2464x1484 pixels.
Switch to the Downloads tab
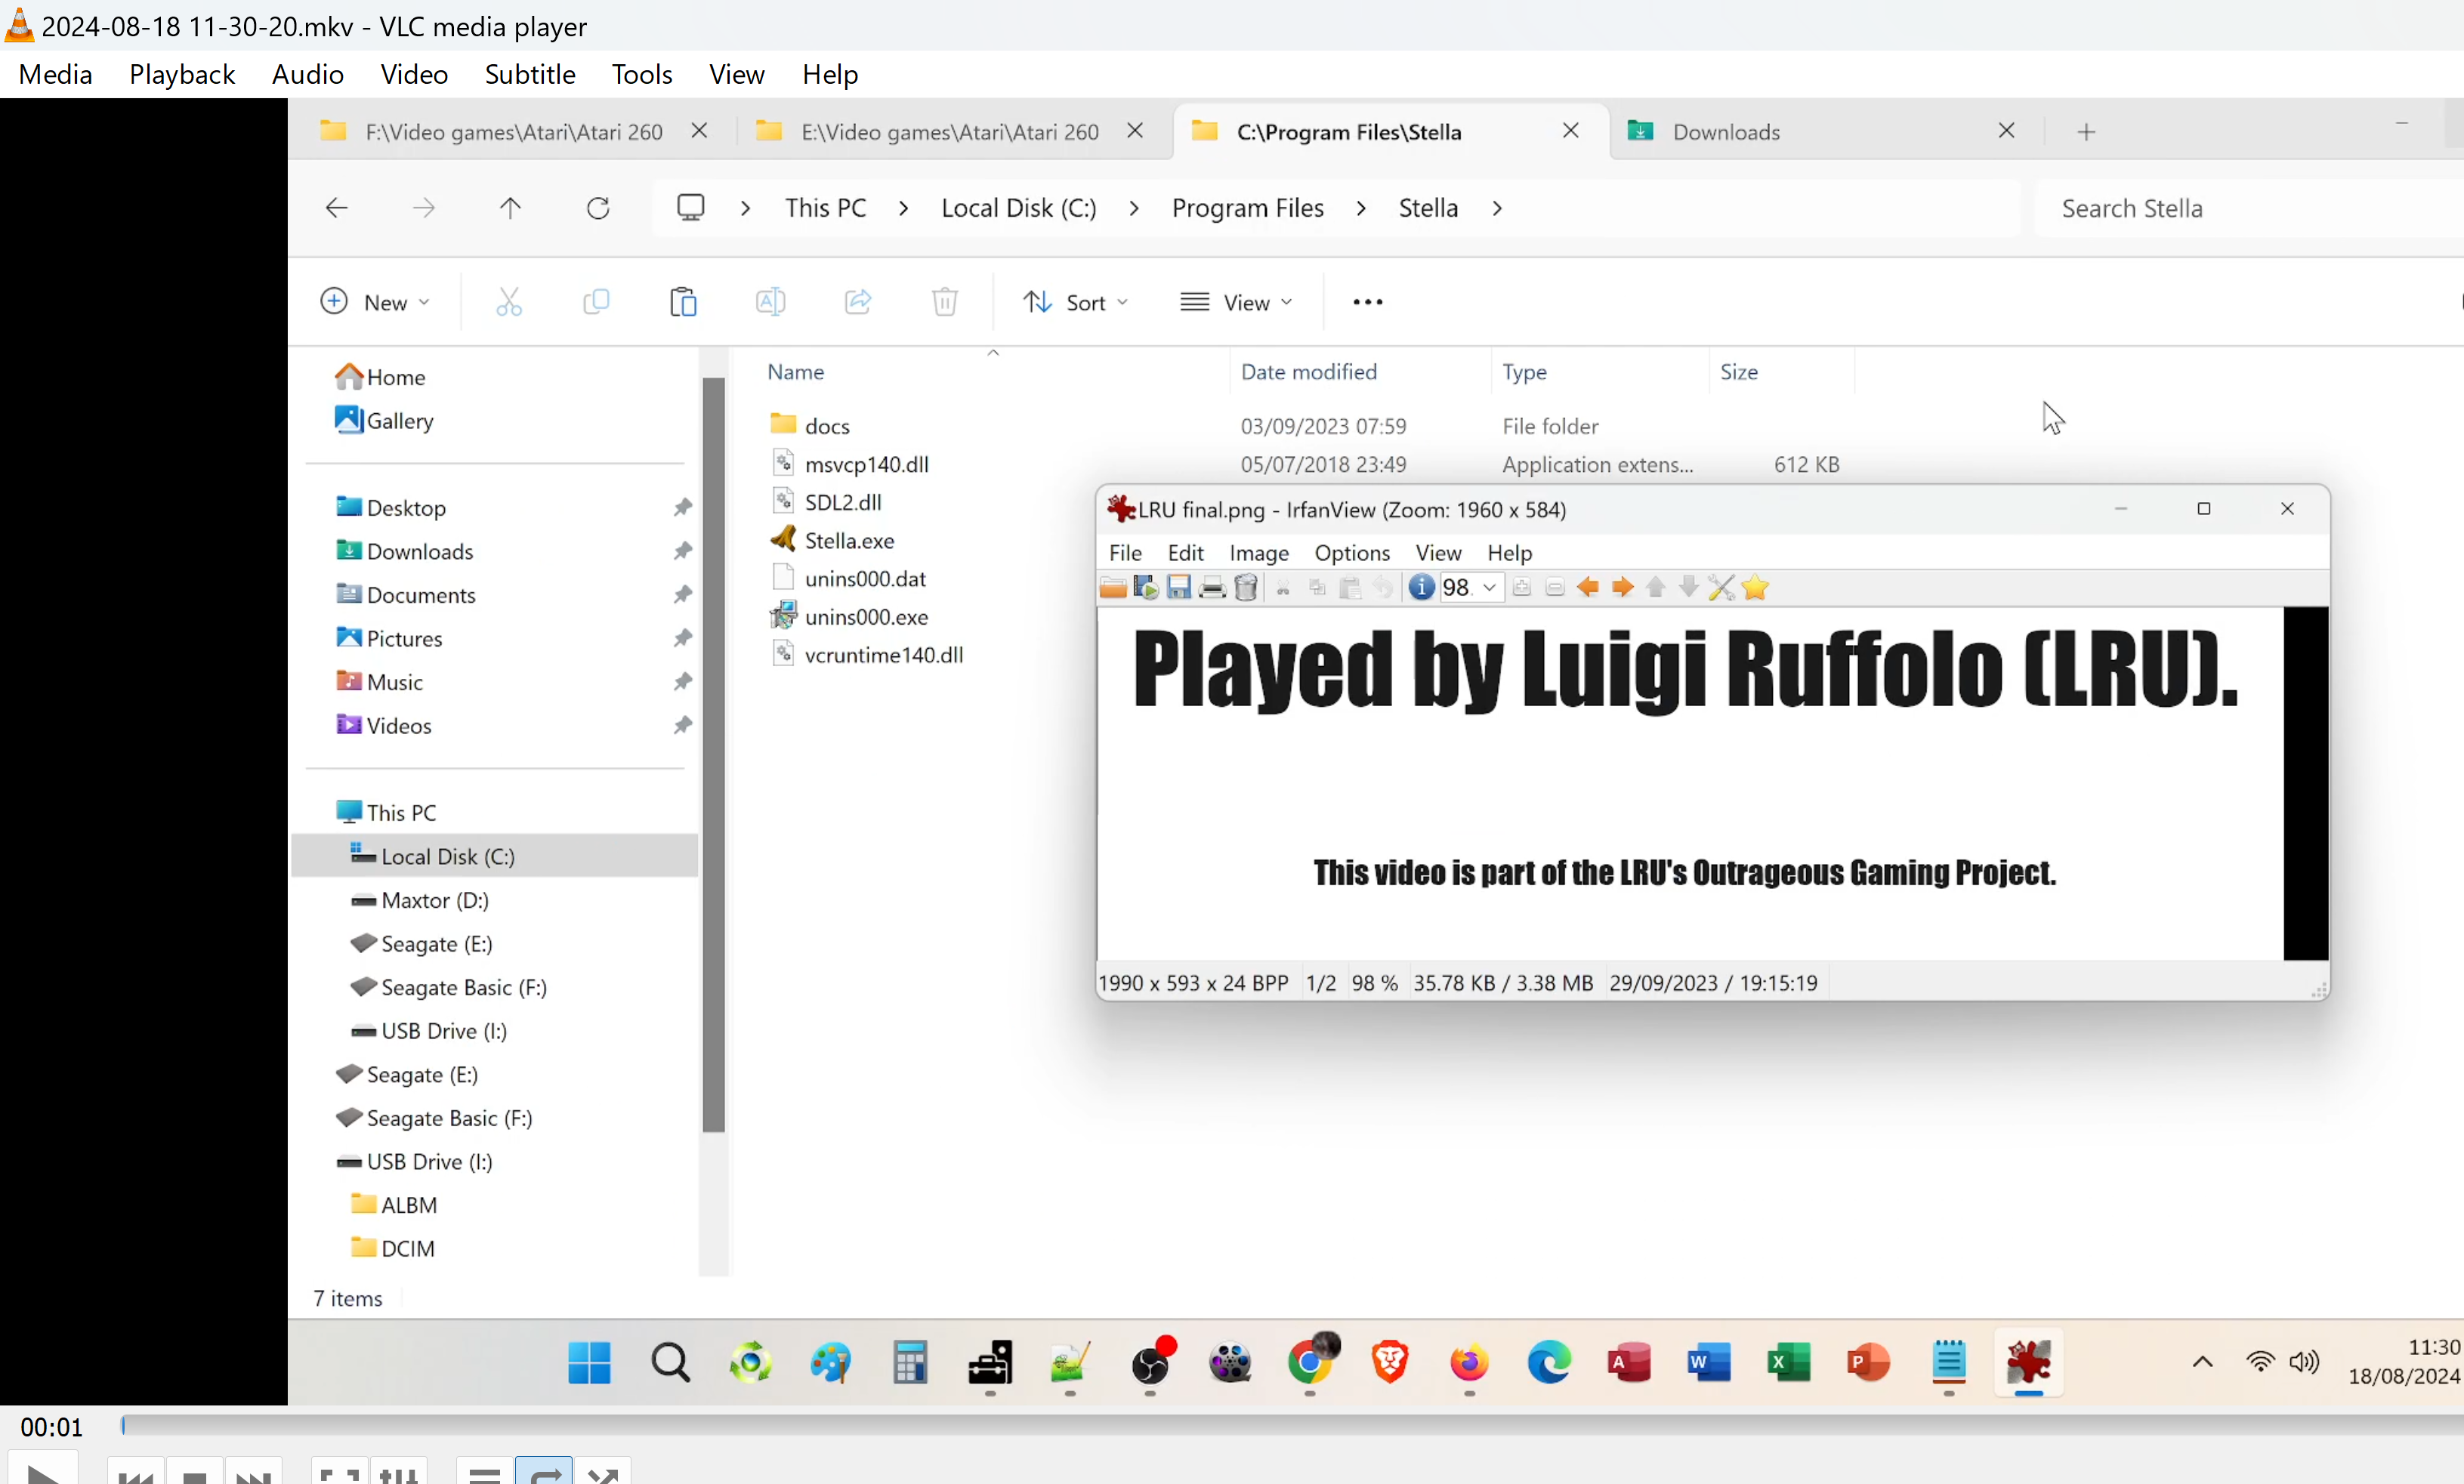point(1726,132)
